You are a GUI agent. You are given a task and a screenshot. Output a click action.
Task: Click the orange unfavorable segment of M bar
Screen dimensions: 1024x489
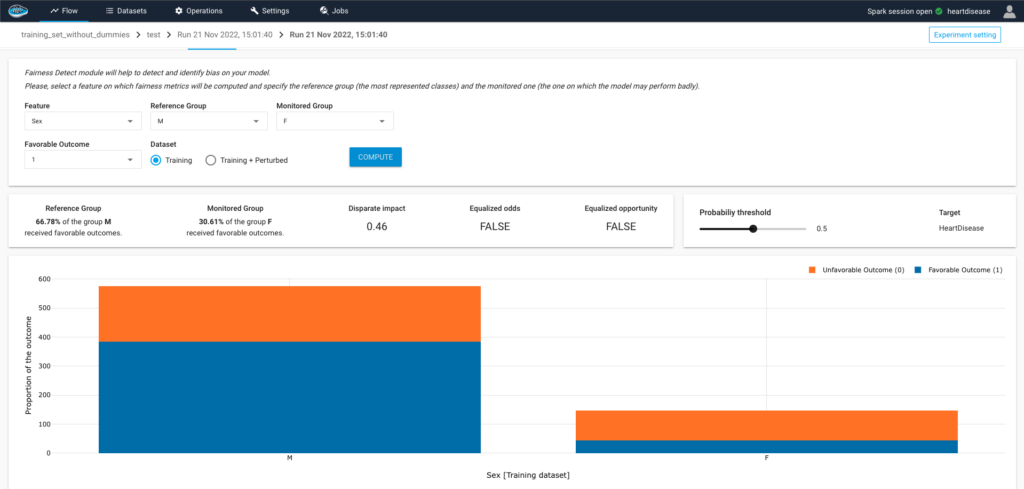[x=289, y=313]
